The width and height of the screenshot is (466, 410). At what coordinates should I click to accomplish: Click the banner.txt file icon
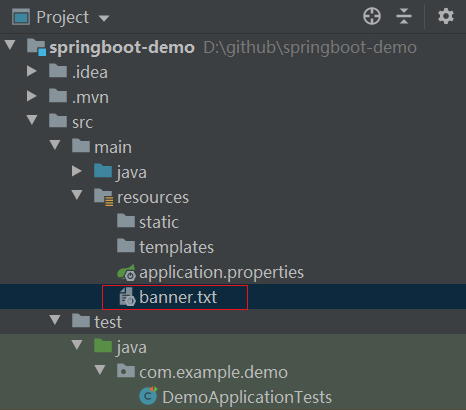tap(127, 297)
